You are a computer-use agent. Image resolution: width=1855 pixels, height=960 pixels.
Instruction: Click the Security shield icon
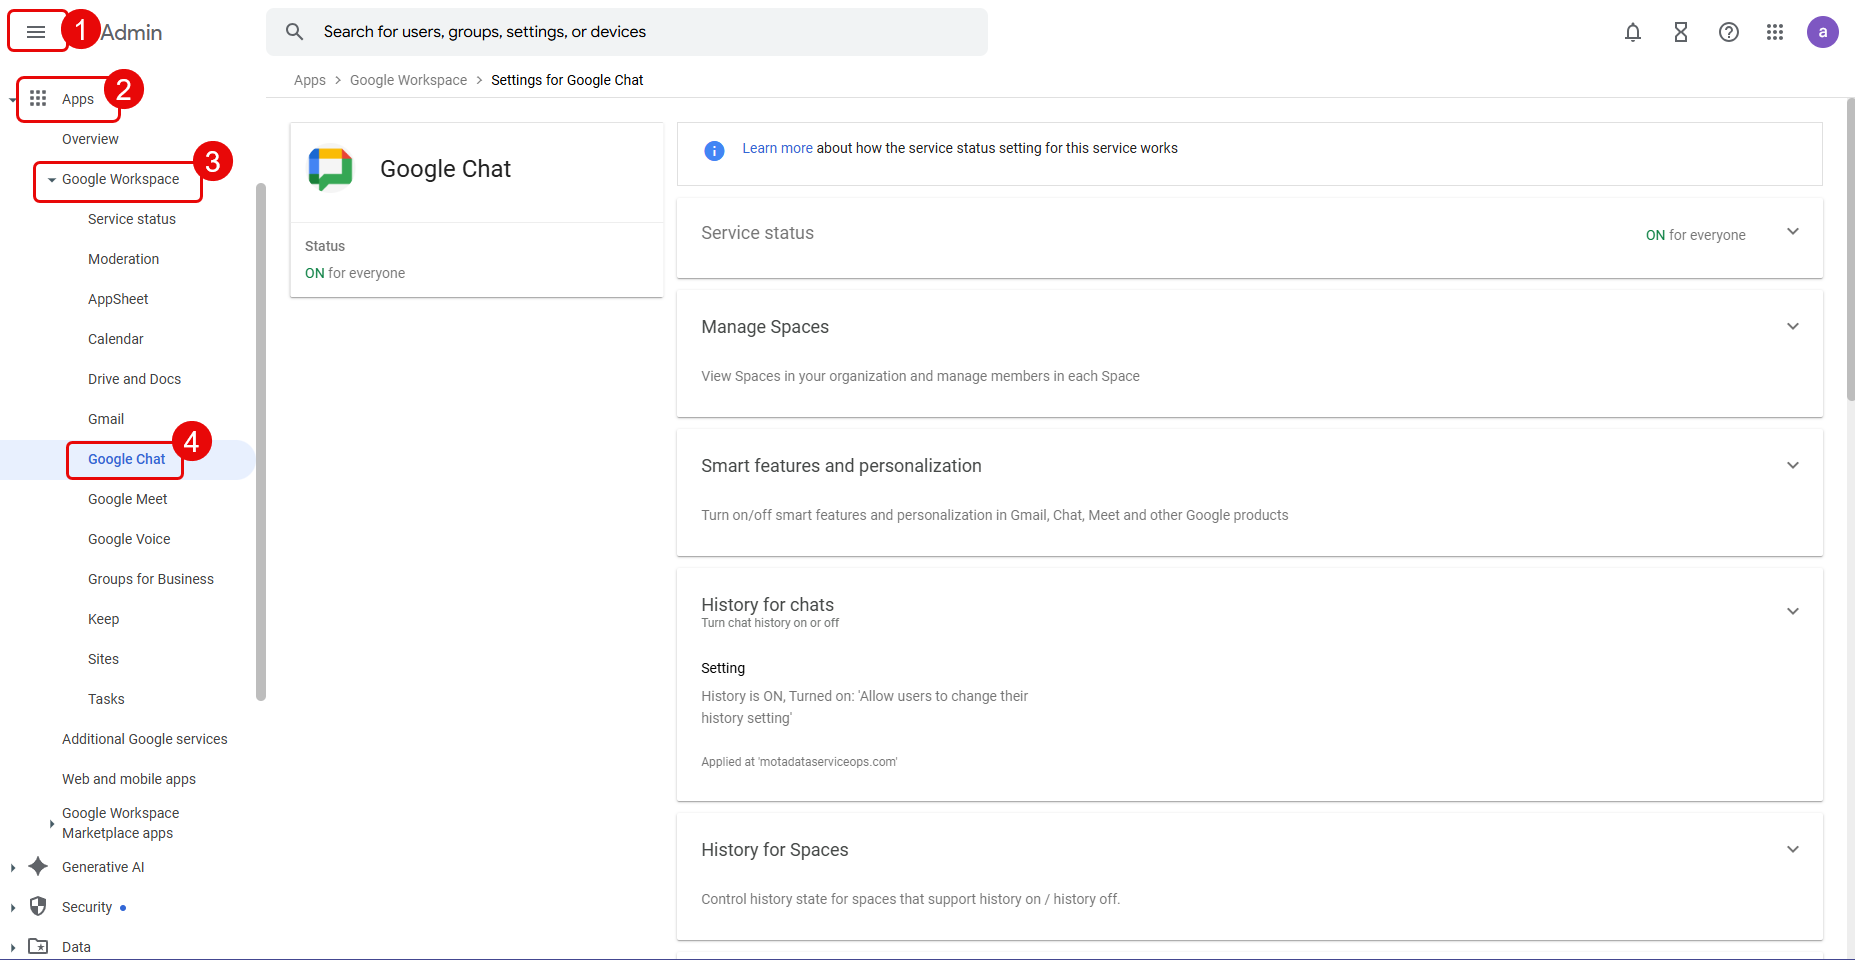pos(38,906)
